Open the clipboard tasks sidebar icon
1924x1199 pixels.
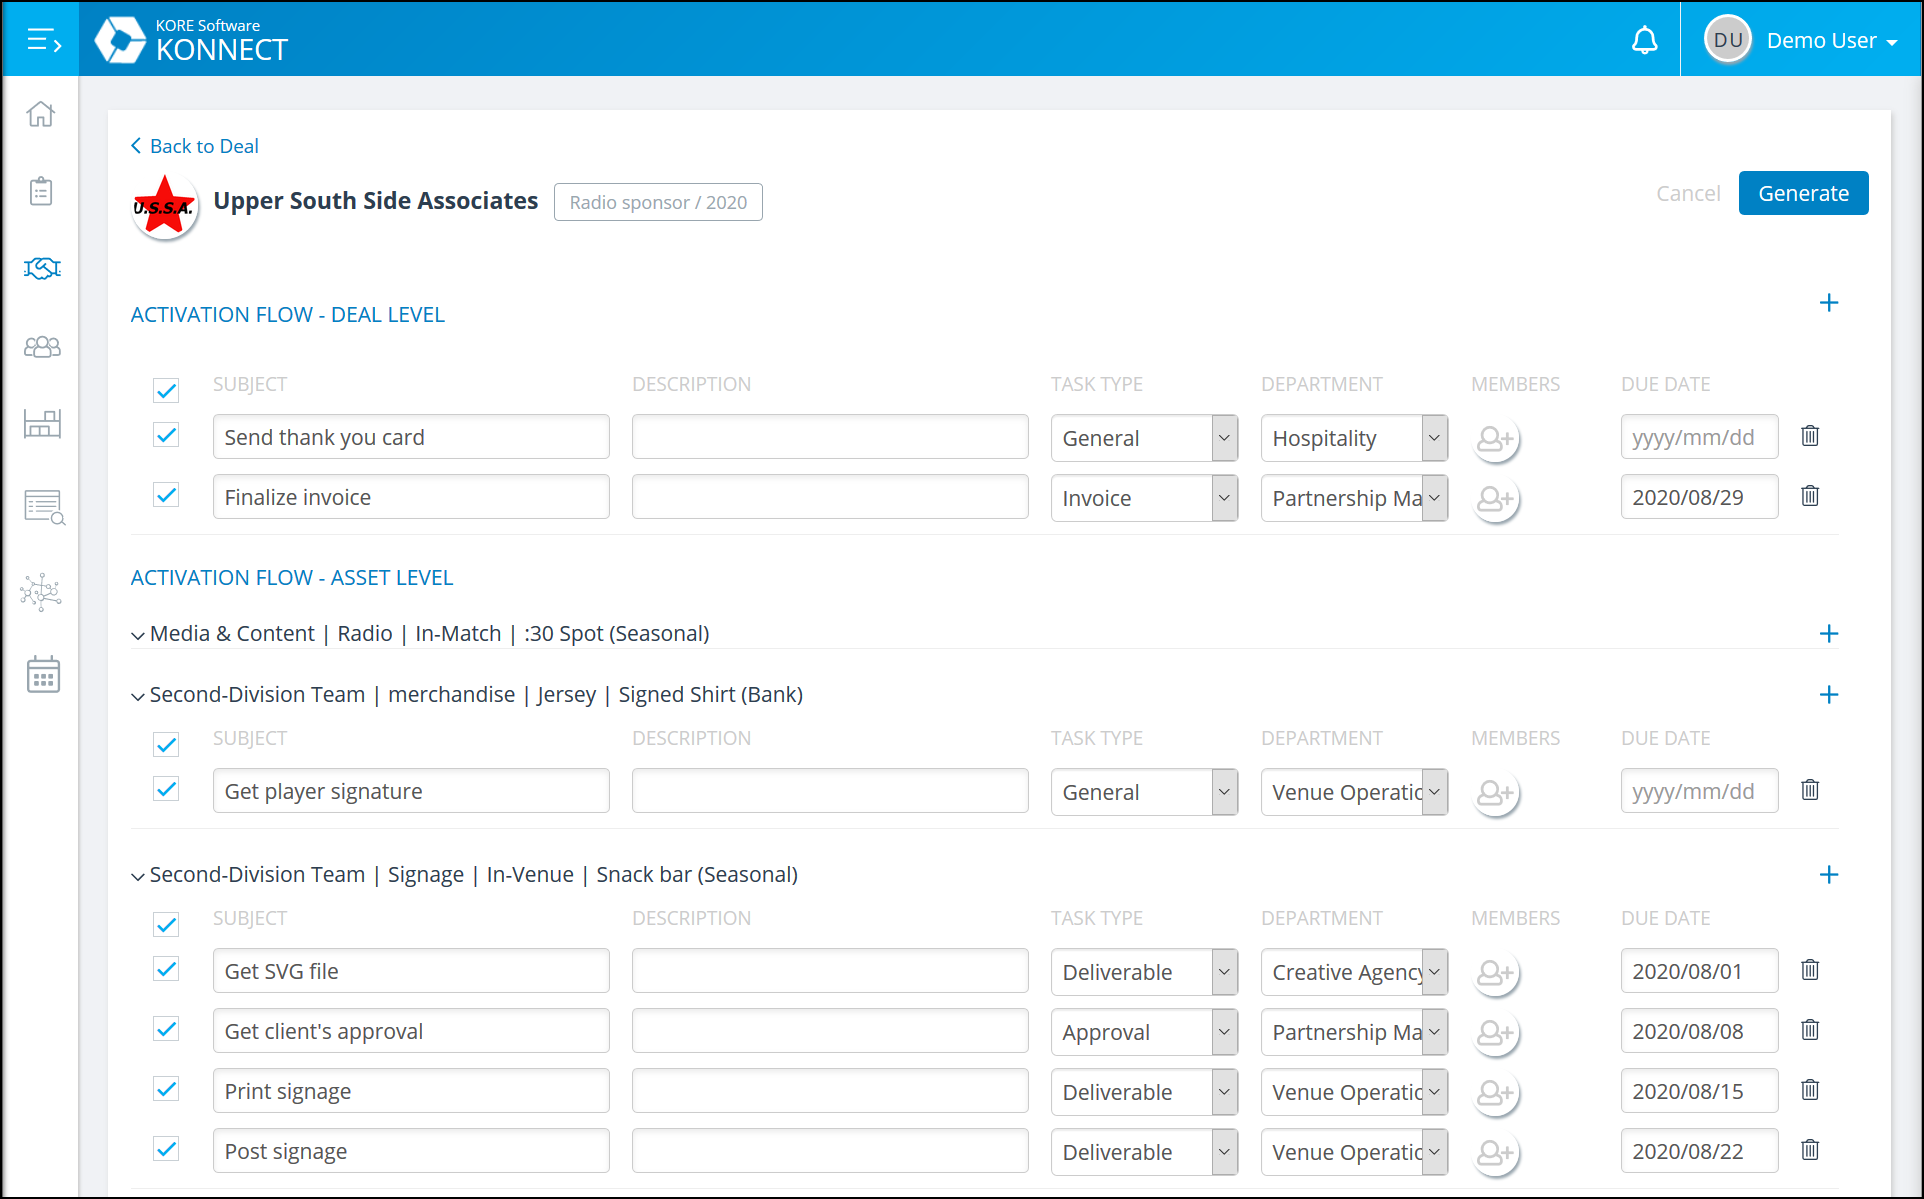[x=41, y=190]
